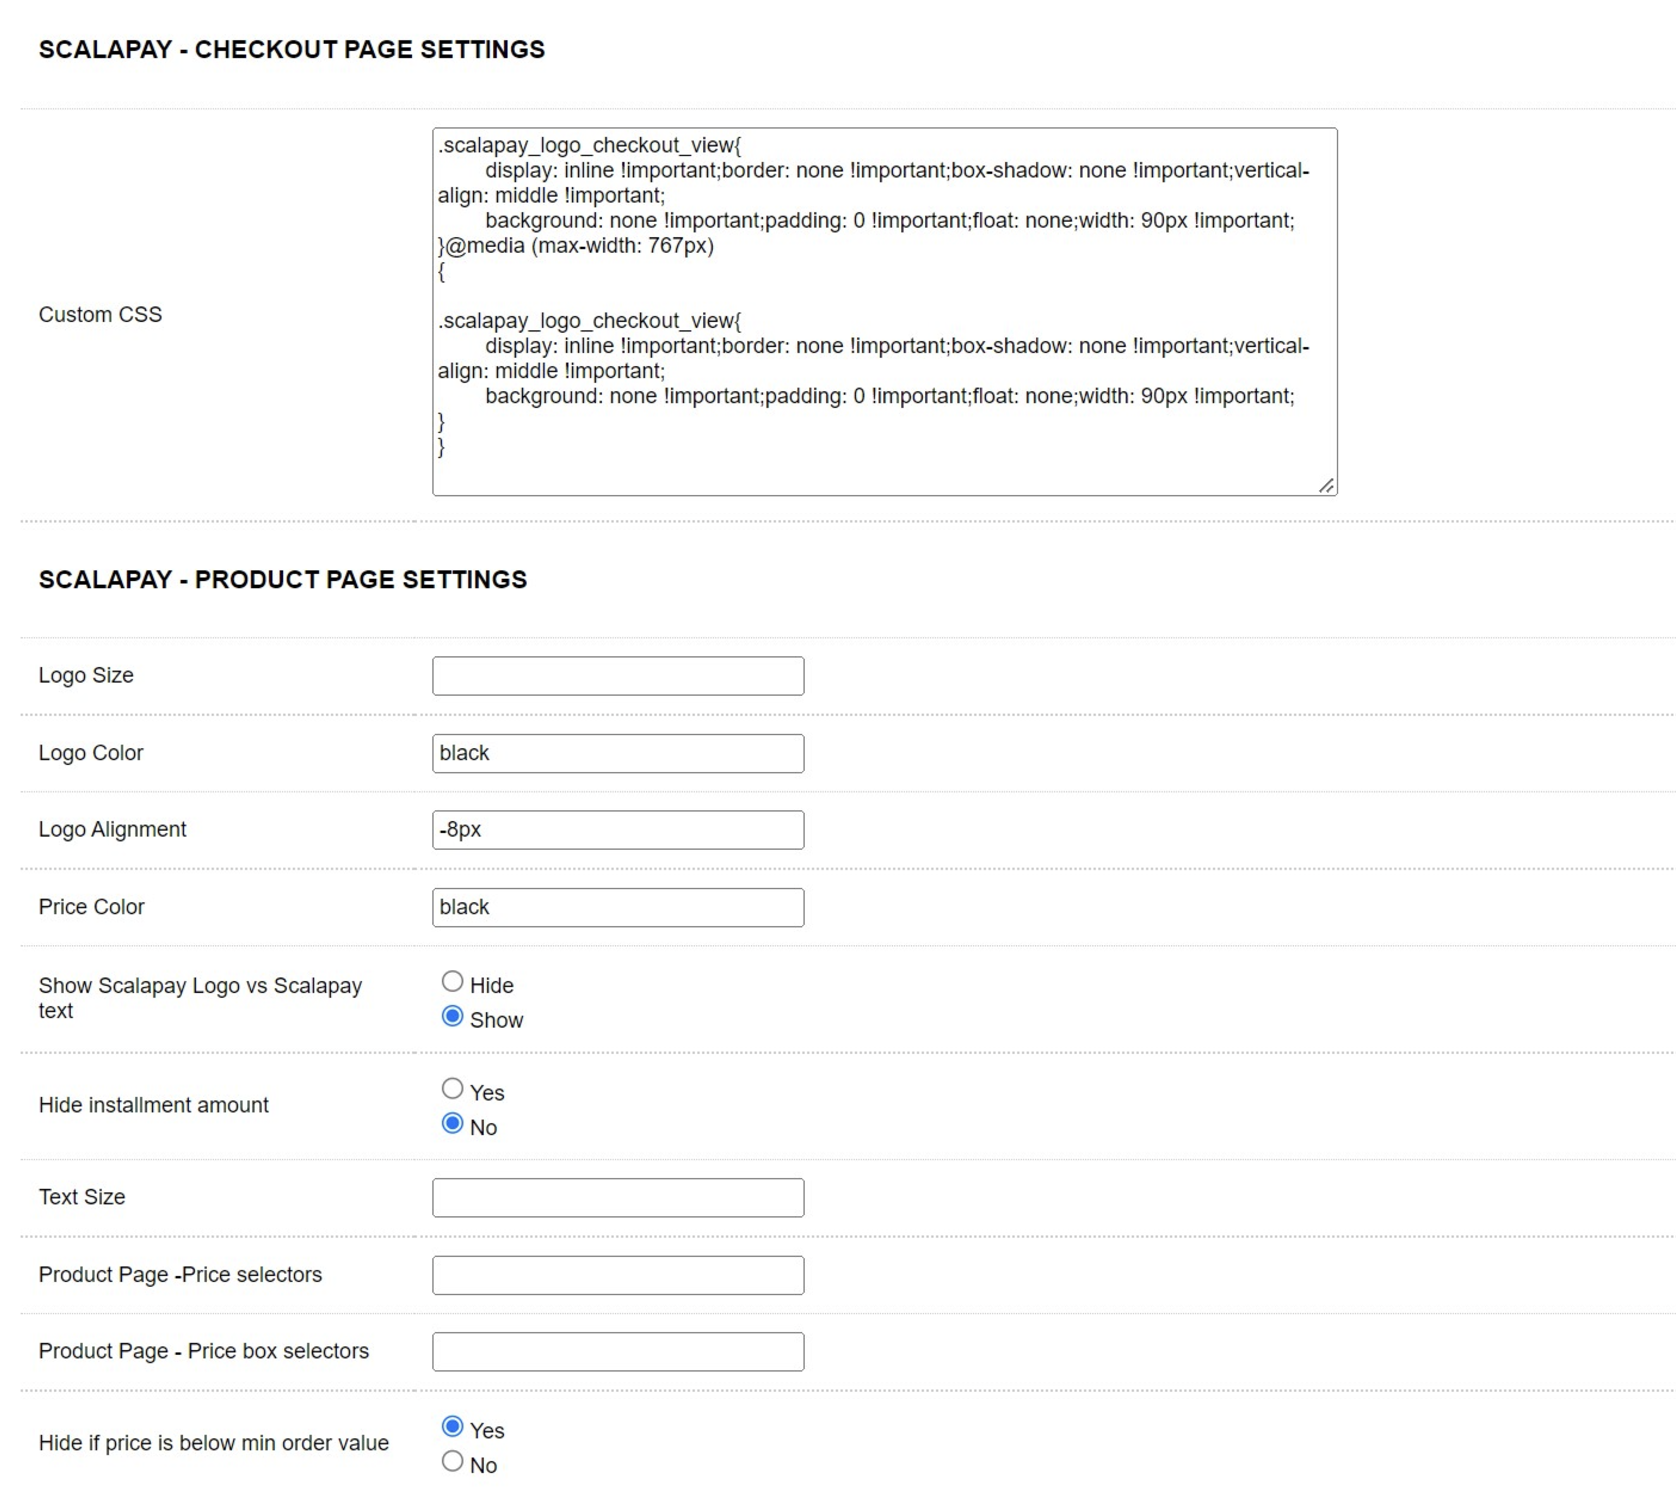Click the Product Page -Price selectors field

[618, 1275]
